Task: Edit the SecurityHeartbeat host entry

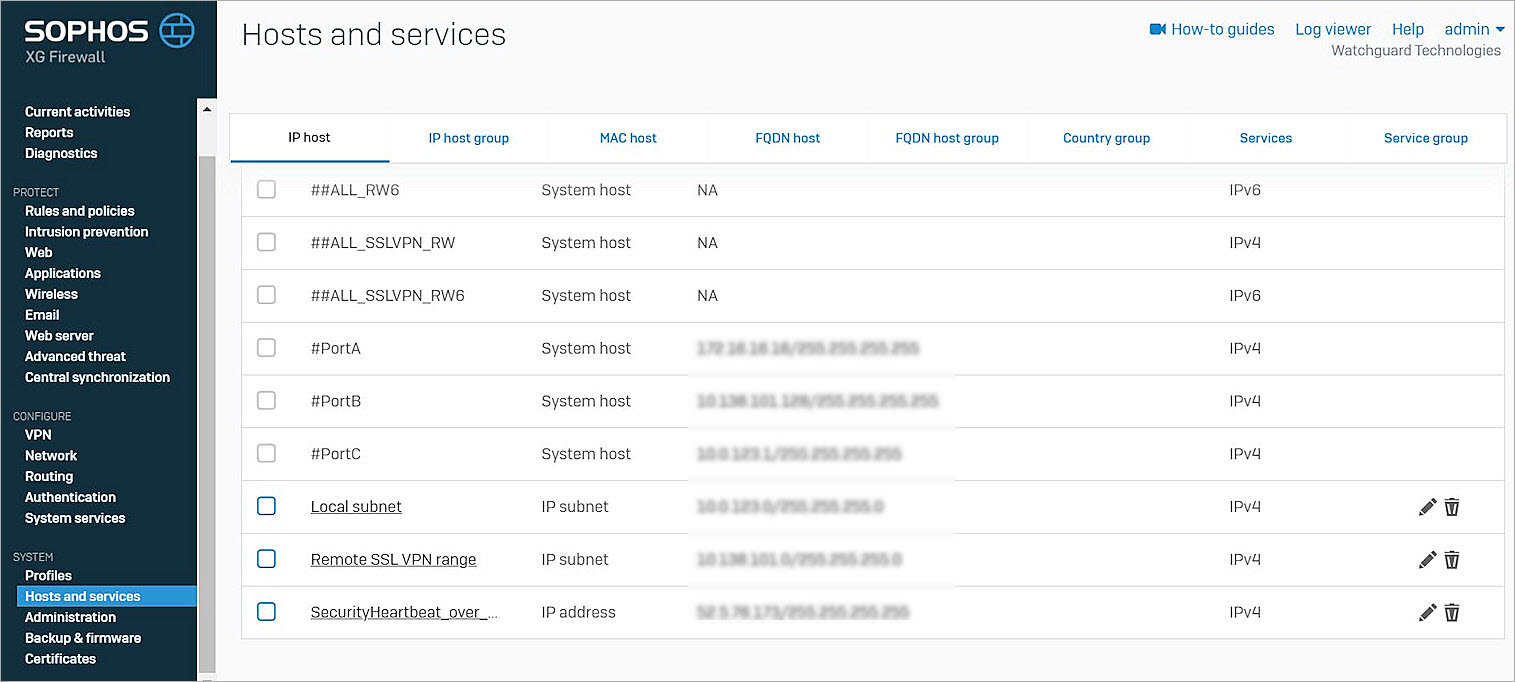Action: 1427,612
